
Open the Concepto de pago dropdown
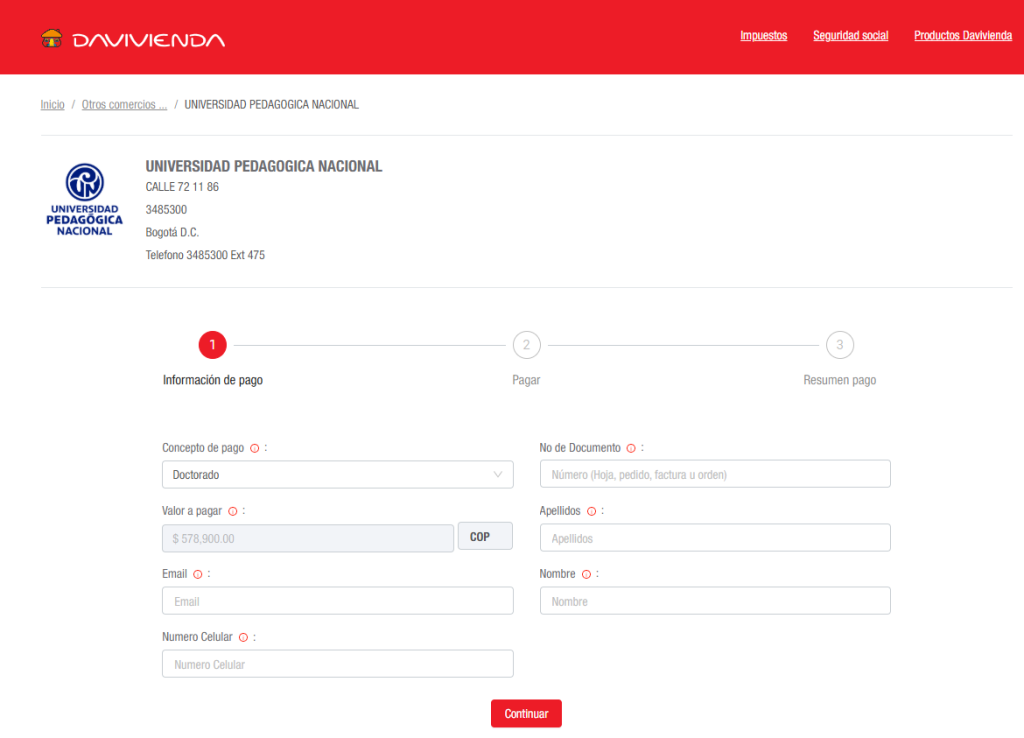[337, 475]
